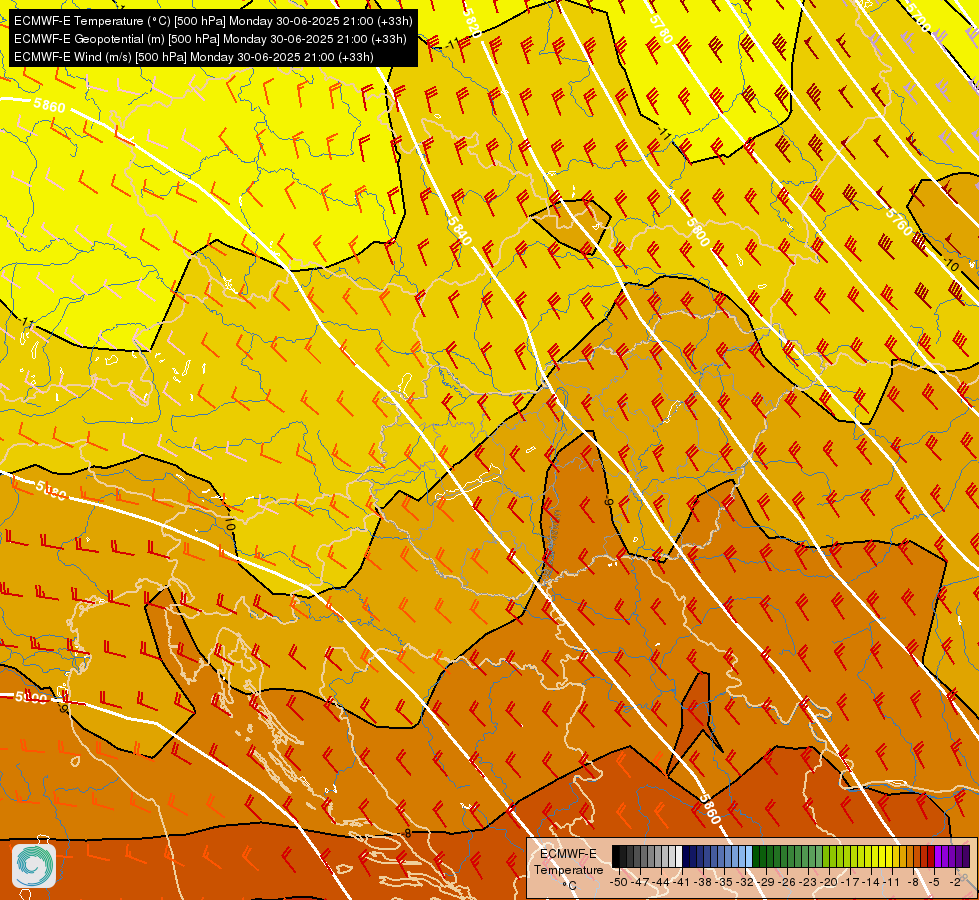Viewport: 979px width, 900px height.
Task: Click the -8 isotherm label on the map
Action: point(408,833)
